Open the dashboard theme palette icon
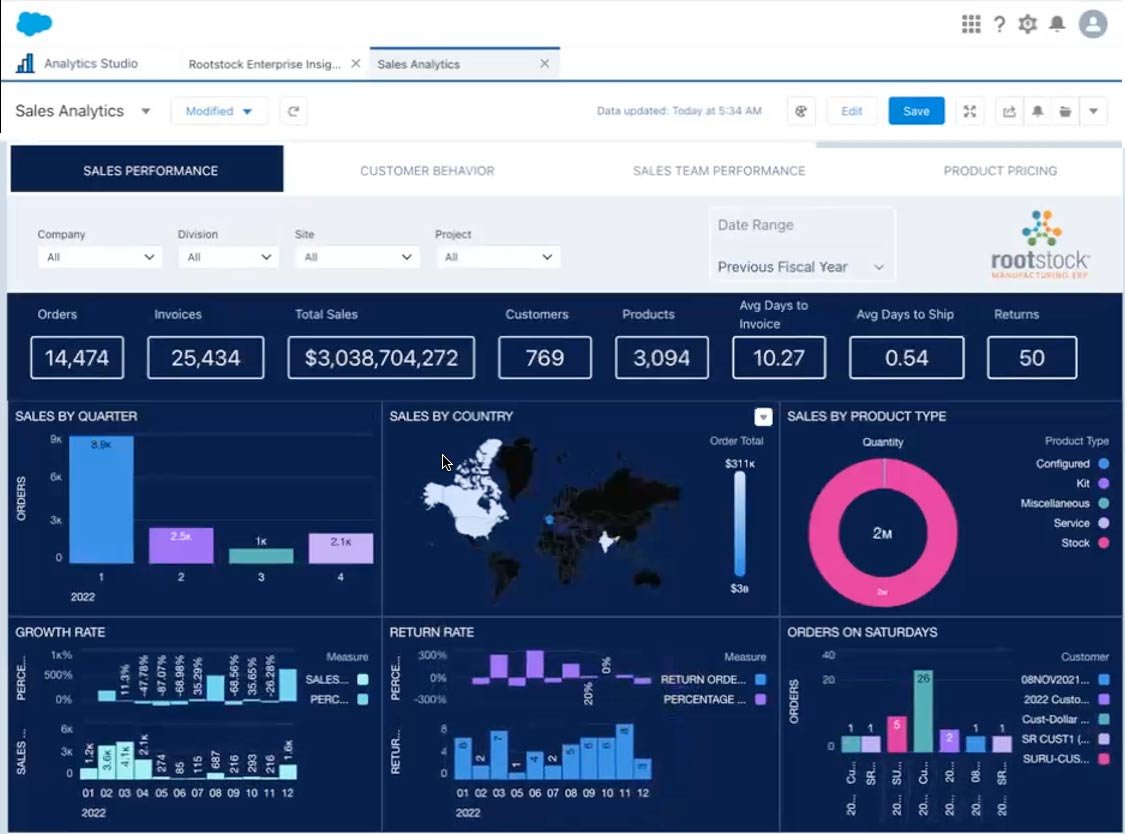The image size is (1125, 834). coord(801,111)
